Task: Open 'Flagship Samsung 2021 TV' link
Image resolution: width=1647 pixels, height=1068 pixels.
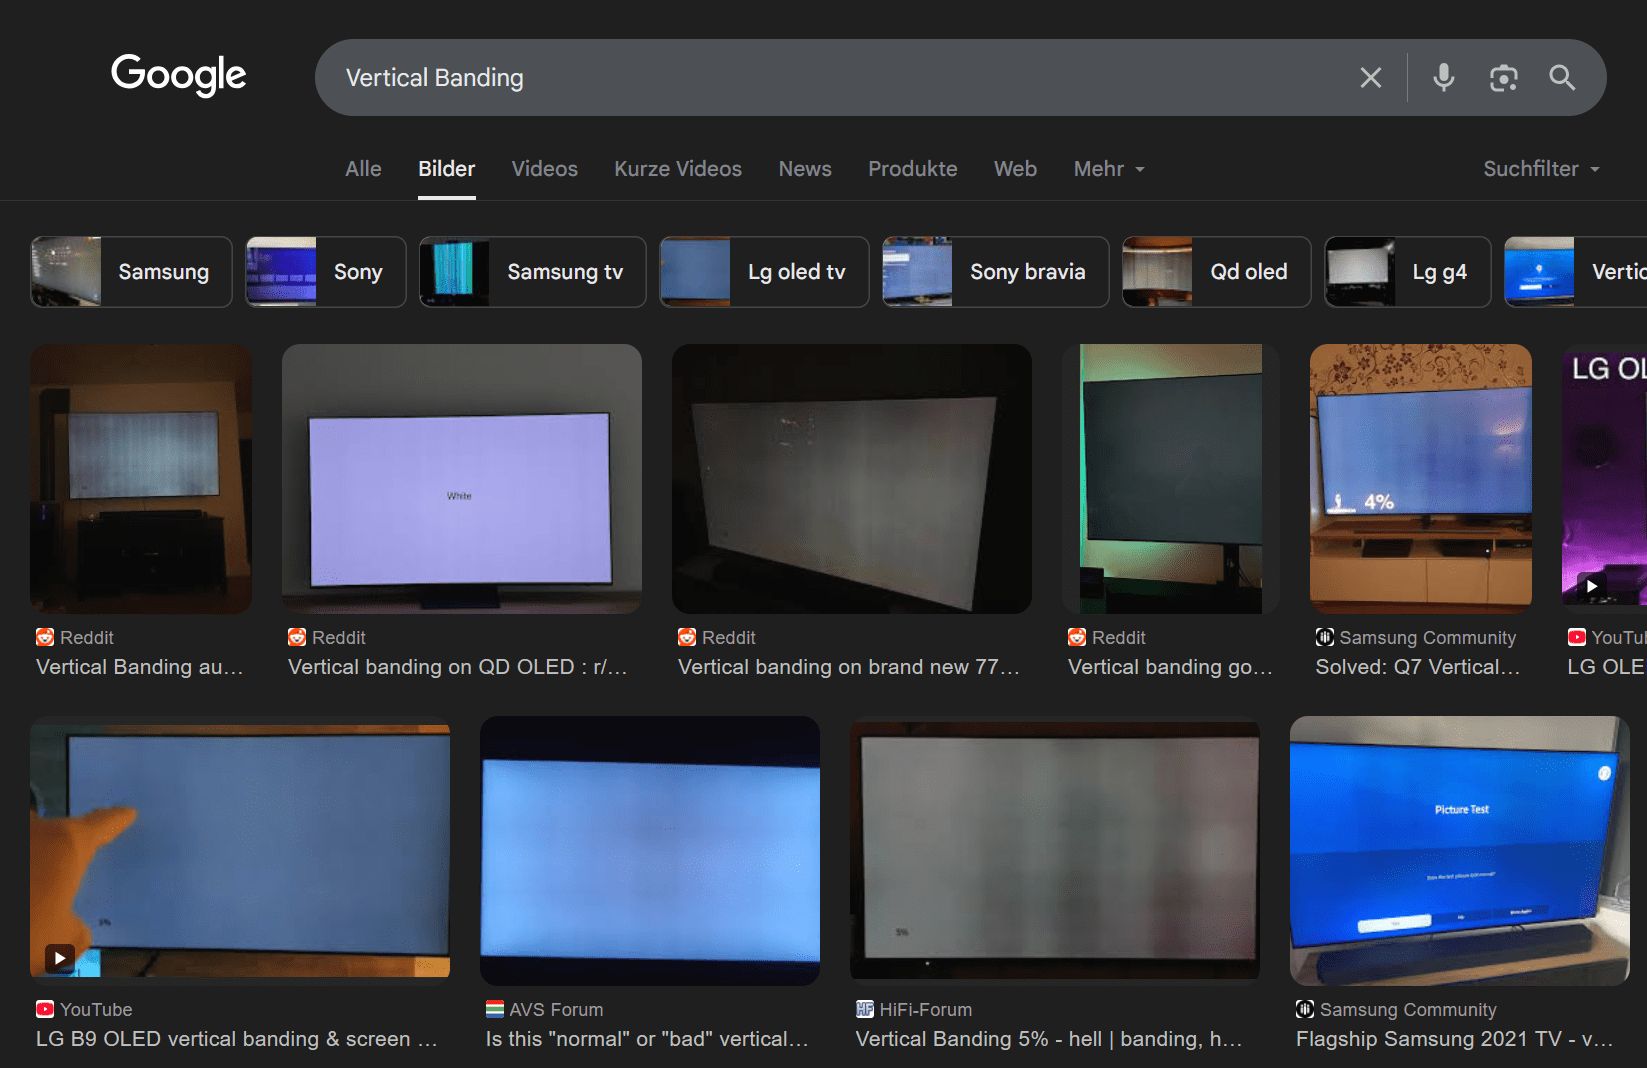Action: point(1454,1039)
